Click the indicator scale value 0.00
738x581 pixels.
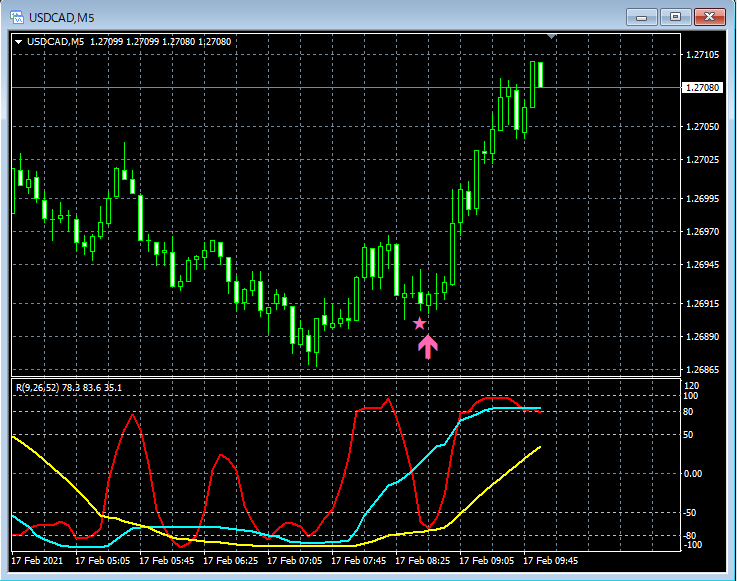(693, 474)
